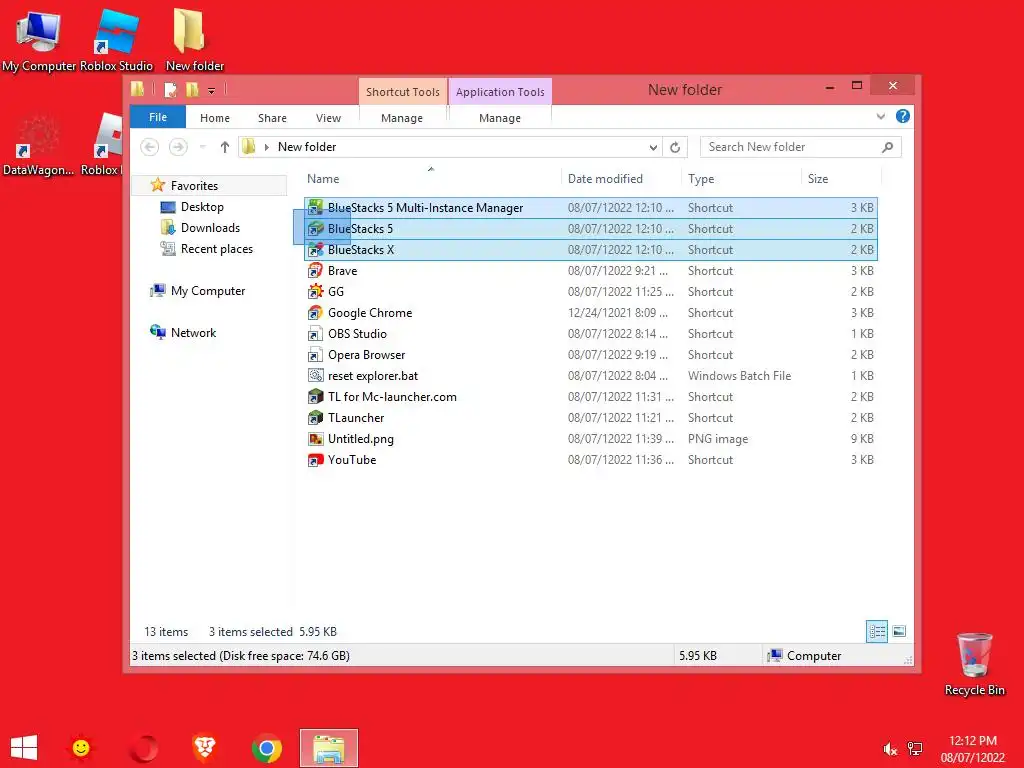This screenshot has height=768, width=1024.
Task: Switch to Details view layout icon
Action: pos(876,632)
